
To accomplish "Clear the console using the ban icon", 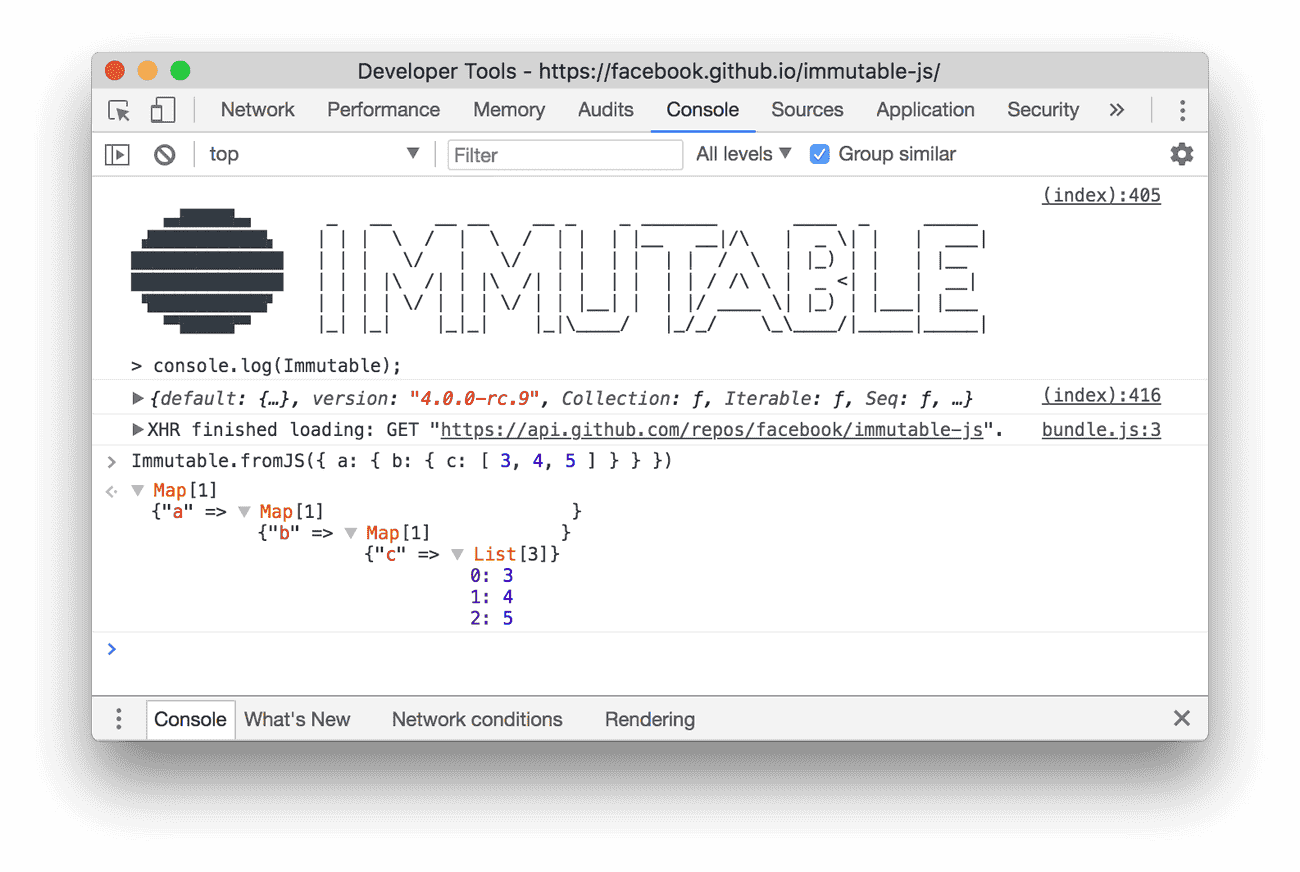I will [x=162, y=154].
